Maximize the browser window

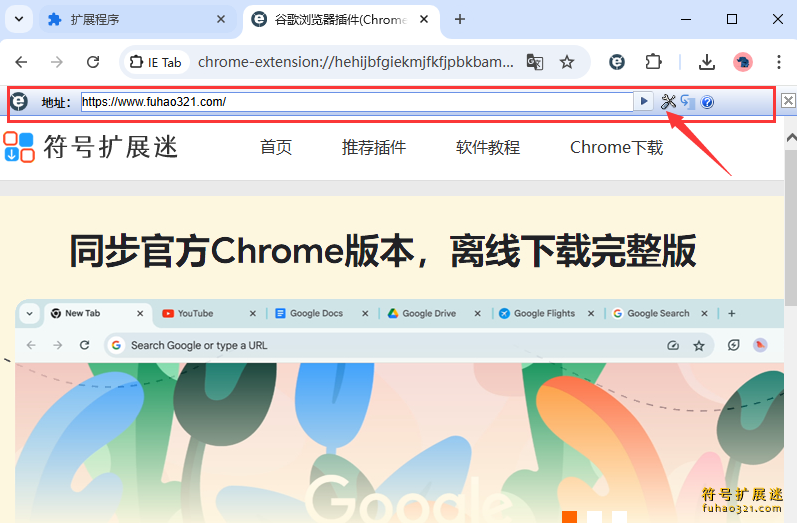click(732, 19)
